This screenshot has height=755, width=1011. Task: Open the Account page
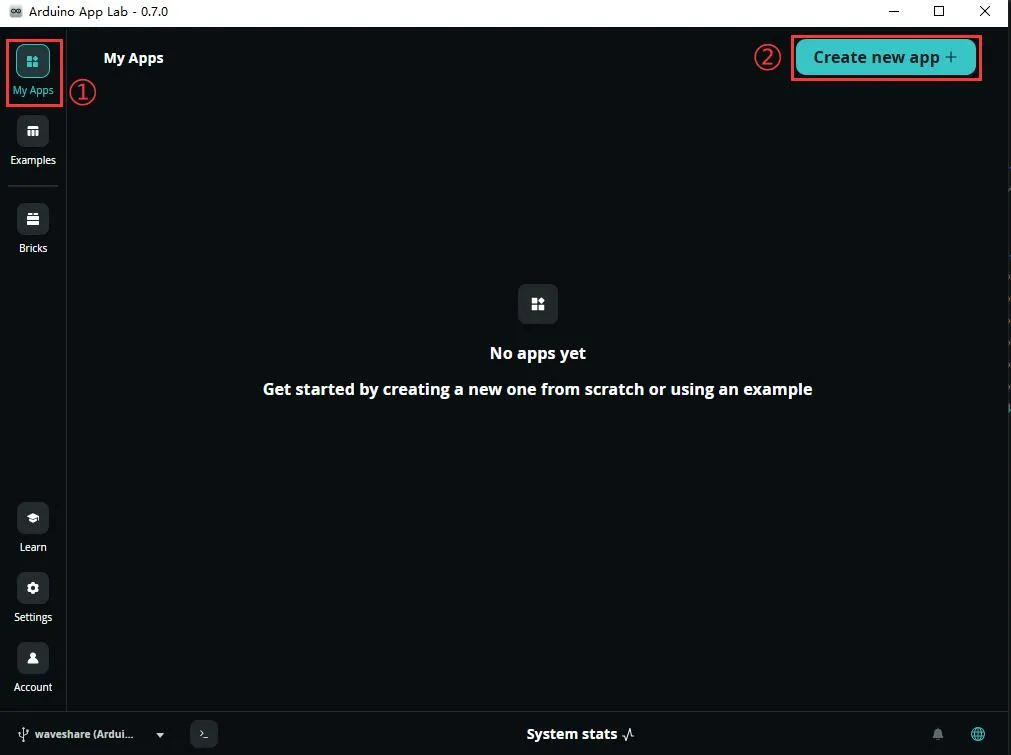point(33,668)
